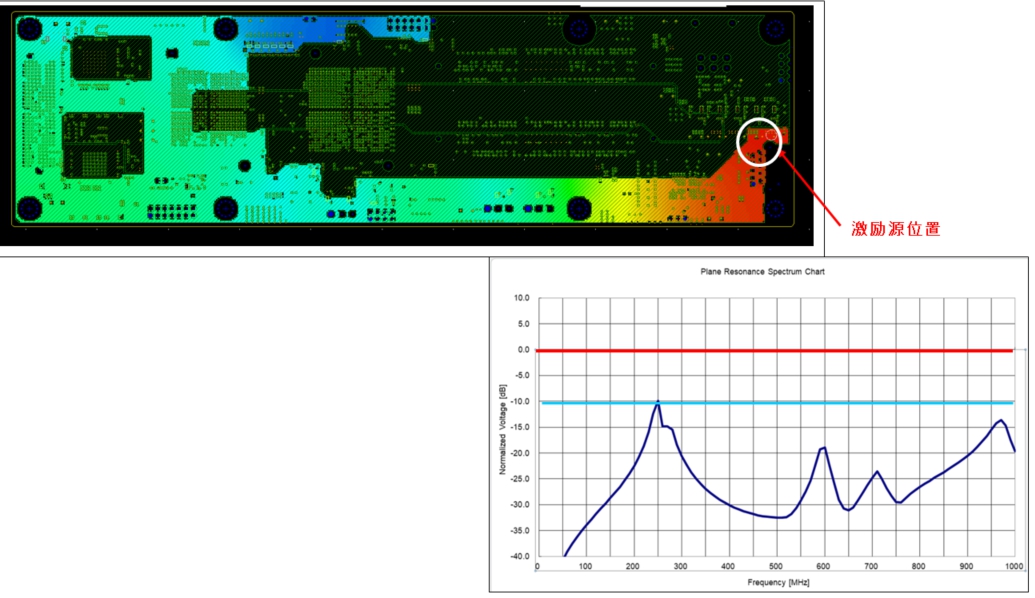This screenshot has height=598, width=1035.
Task: Click the curve peak near 970 MHz
Action: [x=1000, y=421]
